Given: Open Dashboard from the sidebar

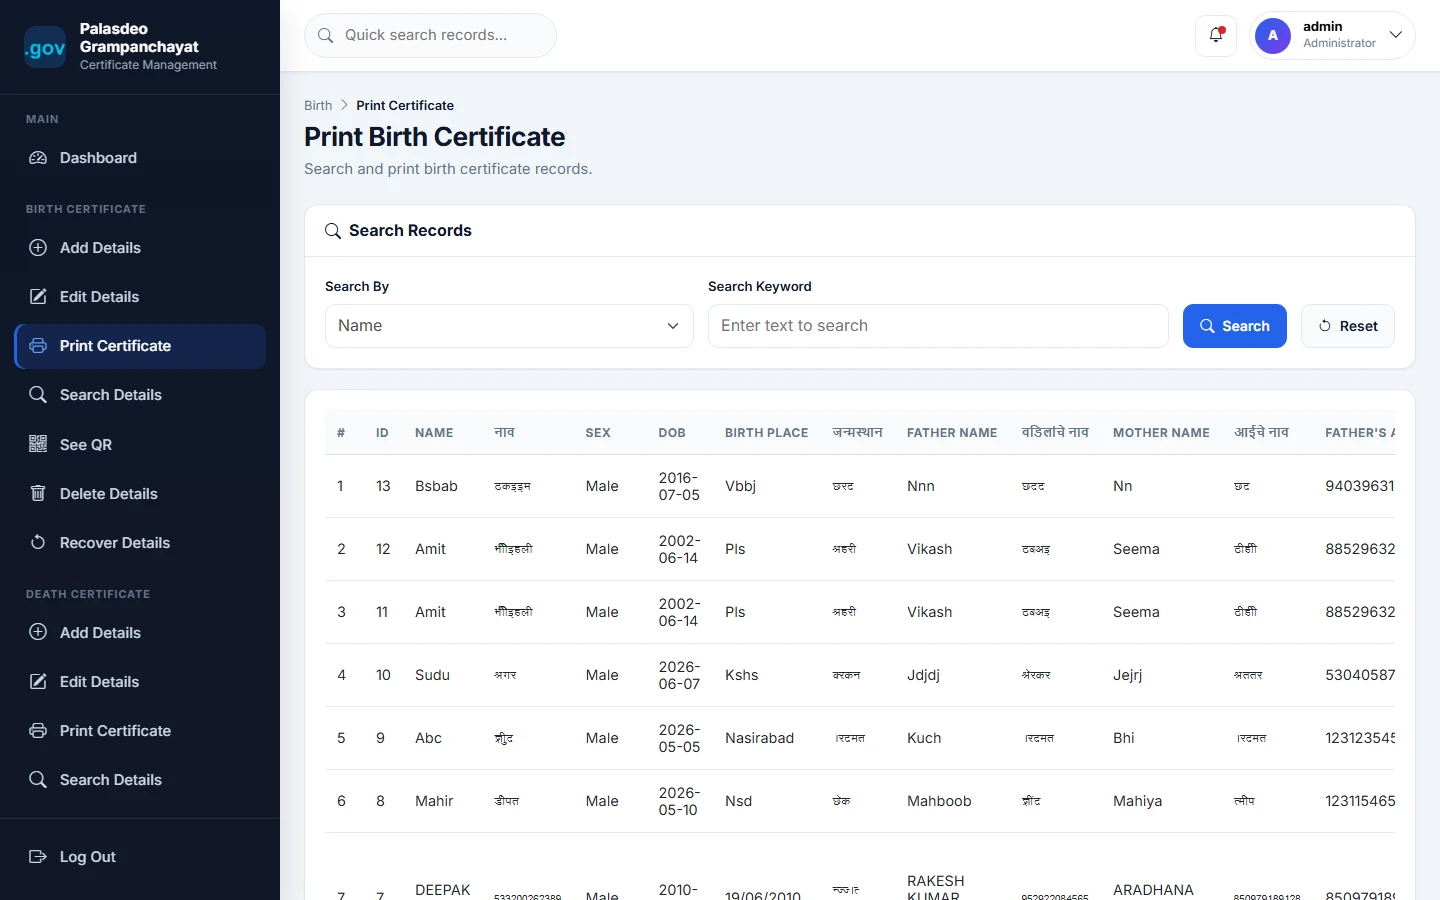Looking at the screenshot, I should 140,158.
